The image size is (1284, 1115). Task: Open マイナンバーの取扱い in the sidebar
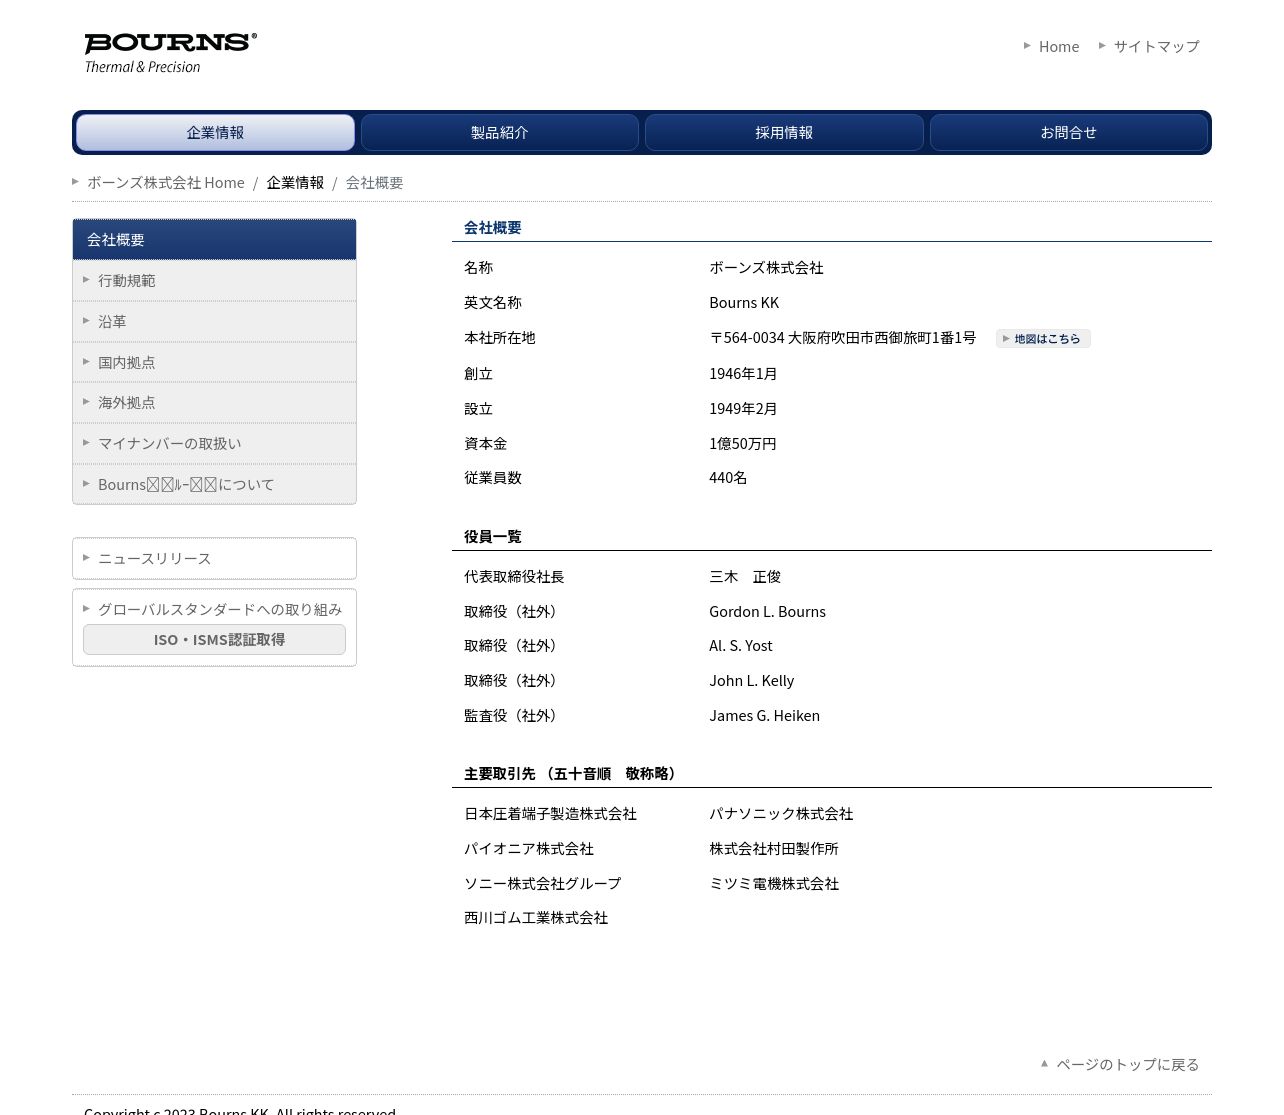[214, 444]
